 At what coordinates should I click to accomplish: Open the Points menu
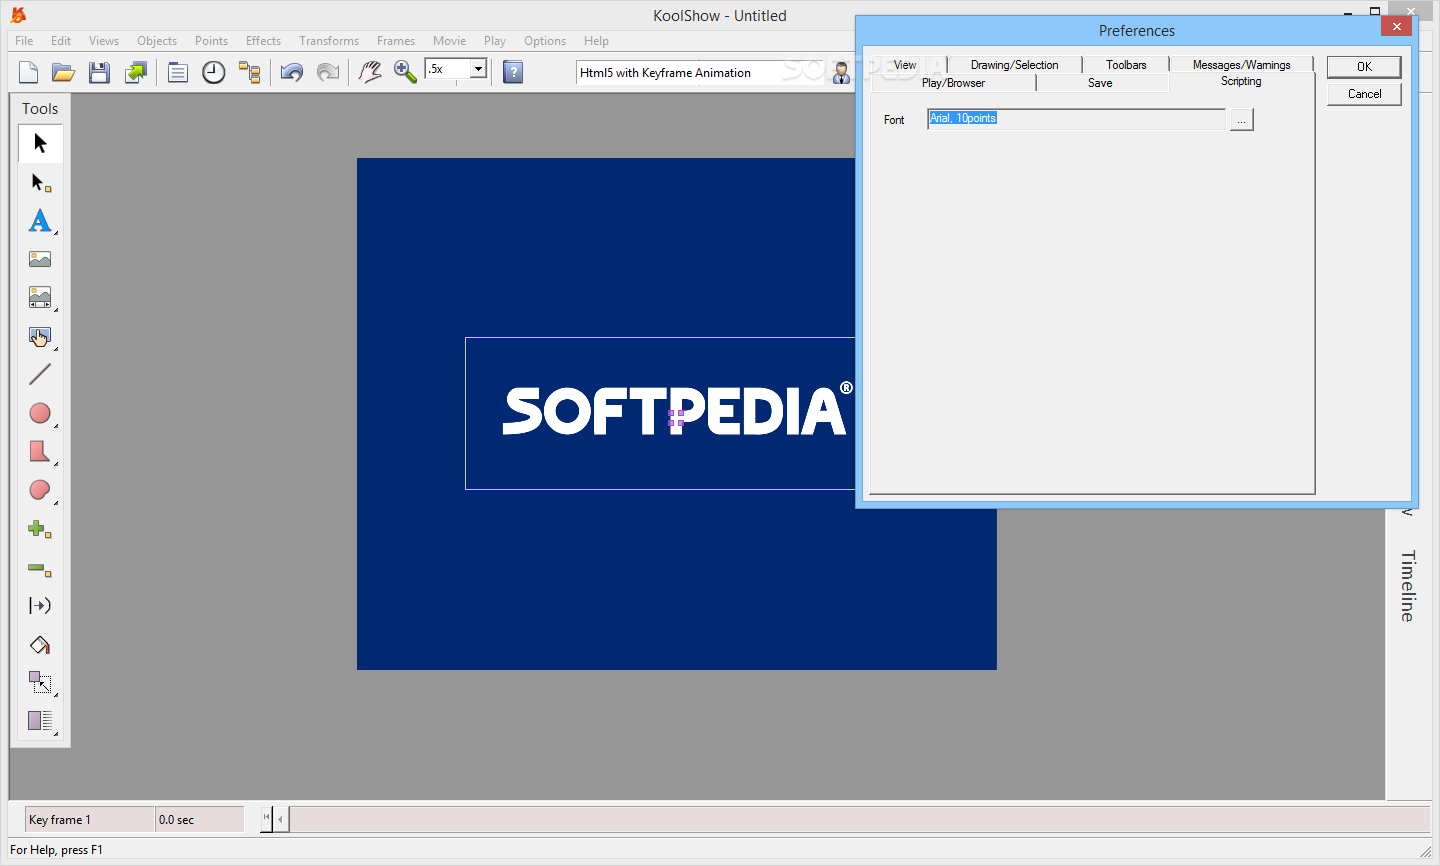(211, 41)
